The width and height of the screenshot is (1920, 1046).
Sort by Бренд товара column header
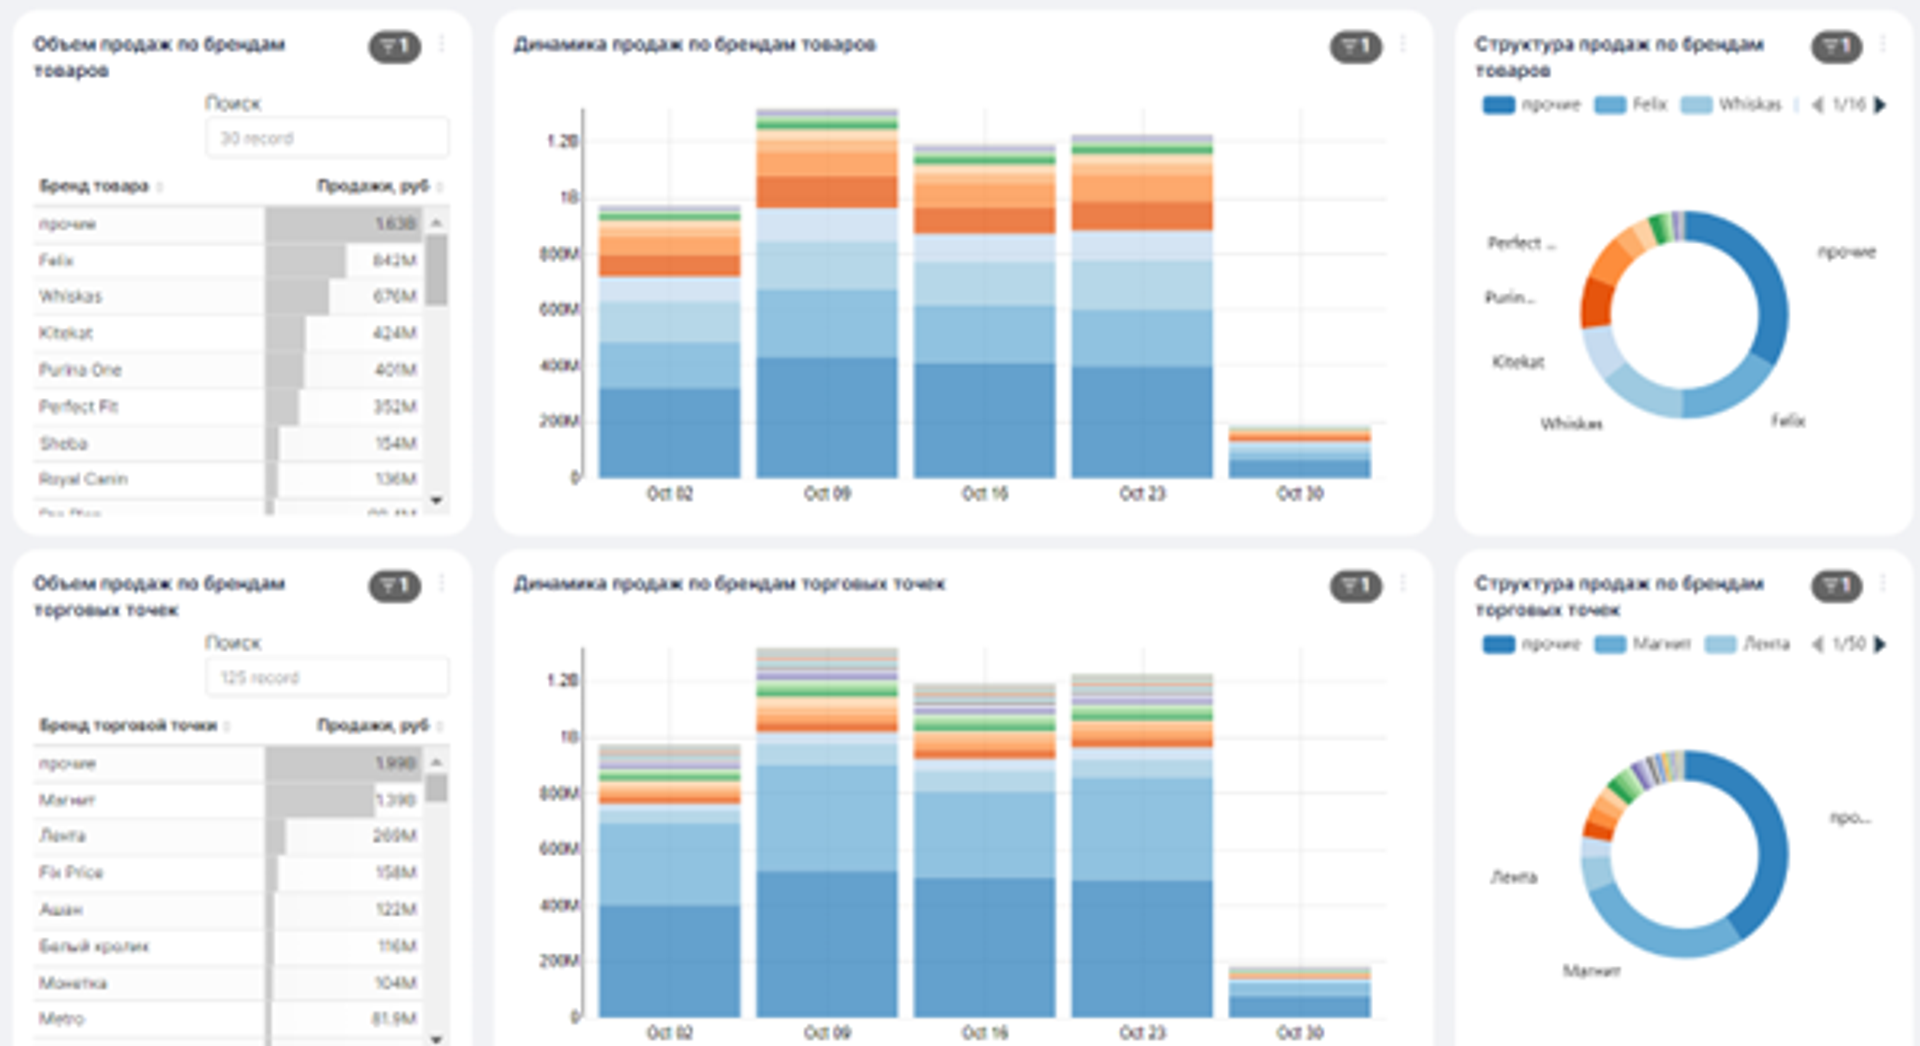[93, 186]
